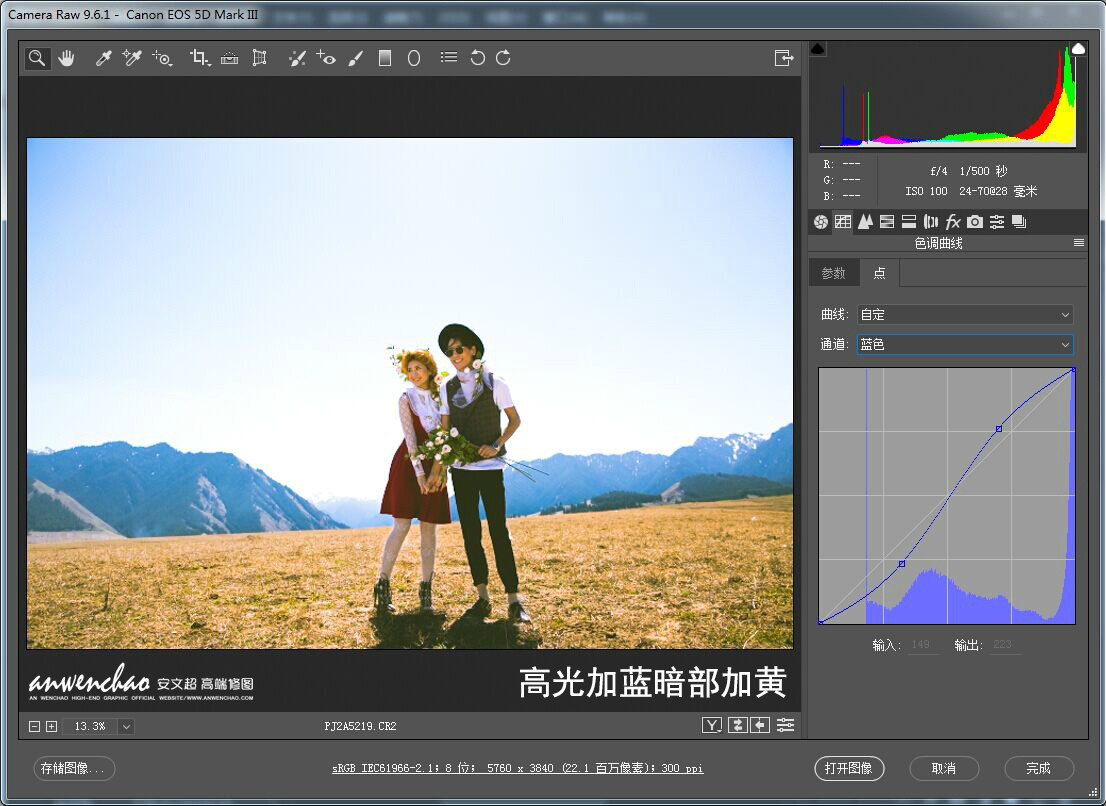Screen dimensions: 1106x806
Task: Toggle highlight clipping warning in histogram
Action: (x=1078, y=49)
